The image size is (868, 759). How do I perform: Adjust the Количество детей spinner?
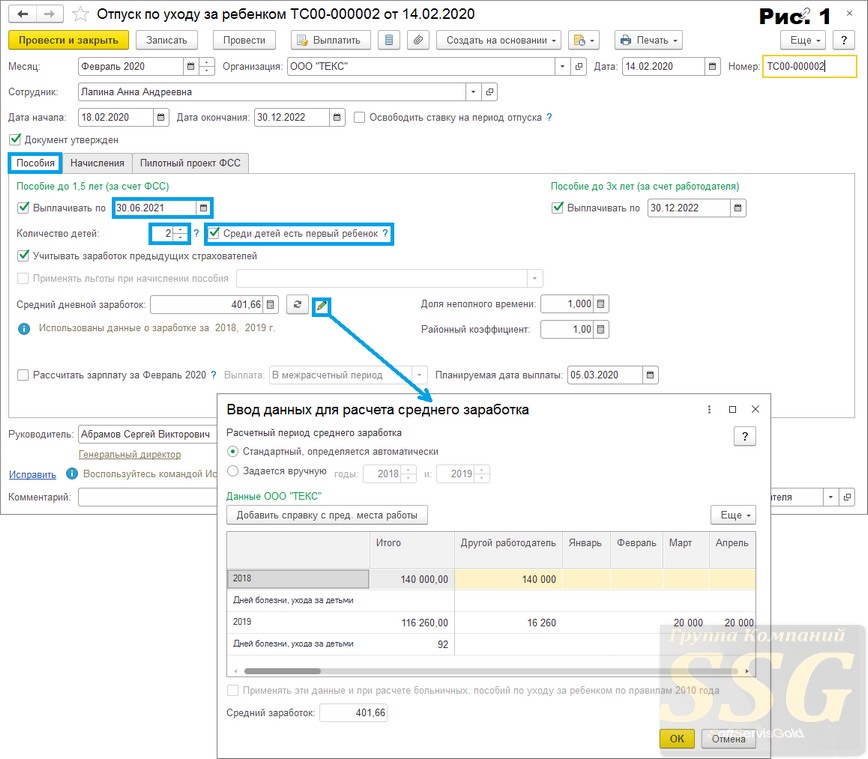pyautogui.click(x=180, y=234)
